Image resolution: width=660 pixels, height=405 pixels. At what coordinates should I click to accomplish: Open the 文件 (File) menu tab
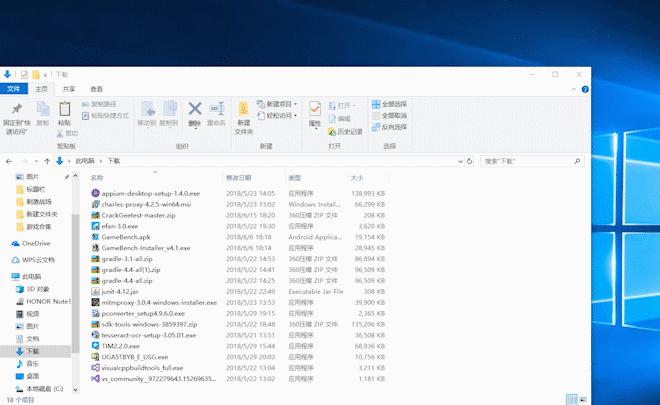pyautogui.click(x=15, y=89)
